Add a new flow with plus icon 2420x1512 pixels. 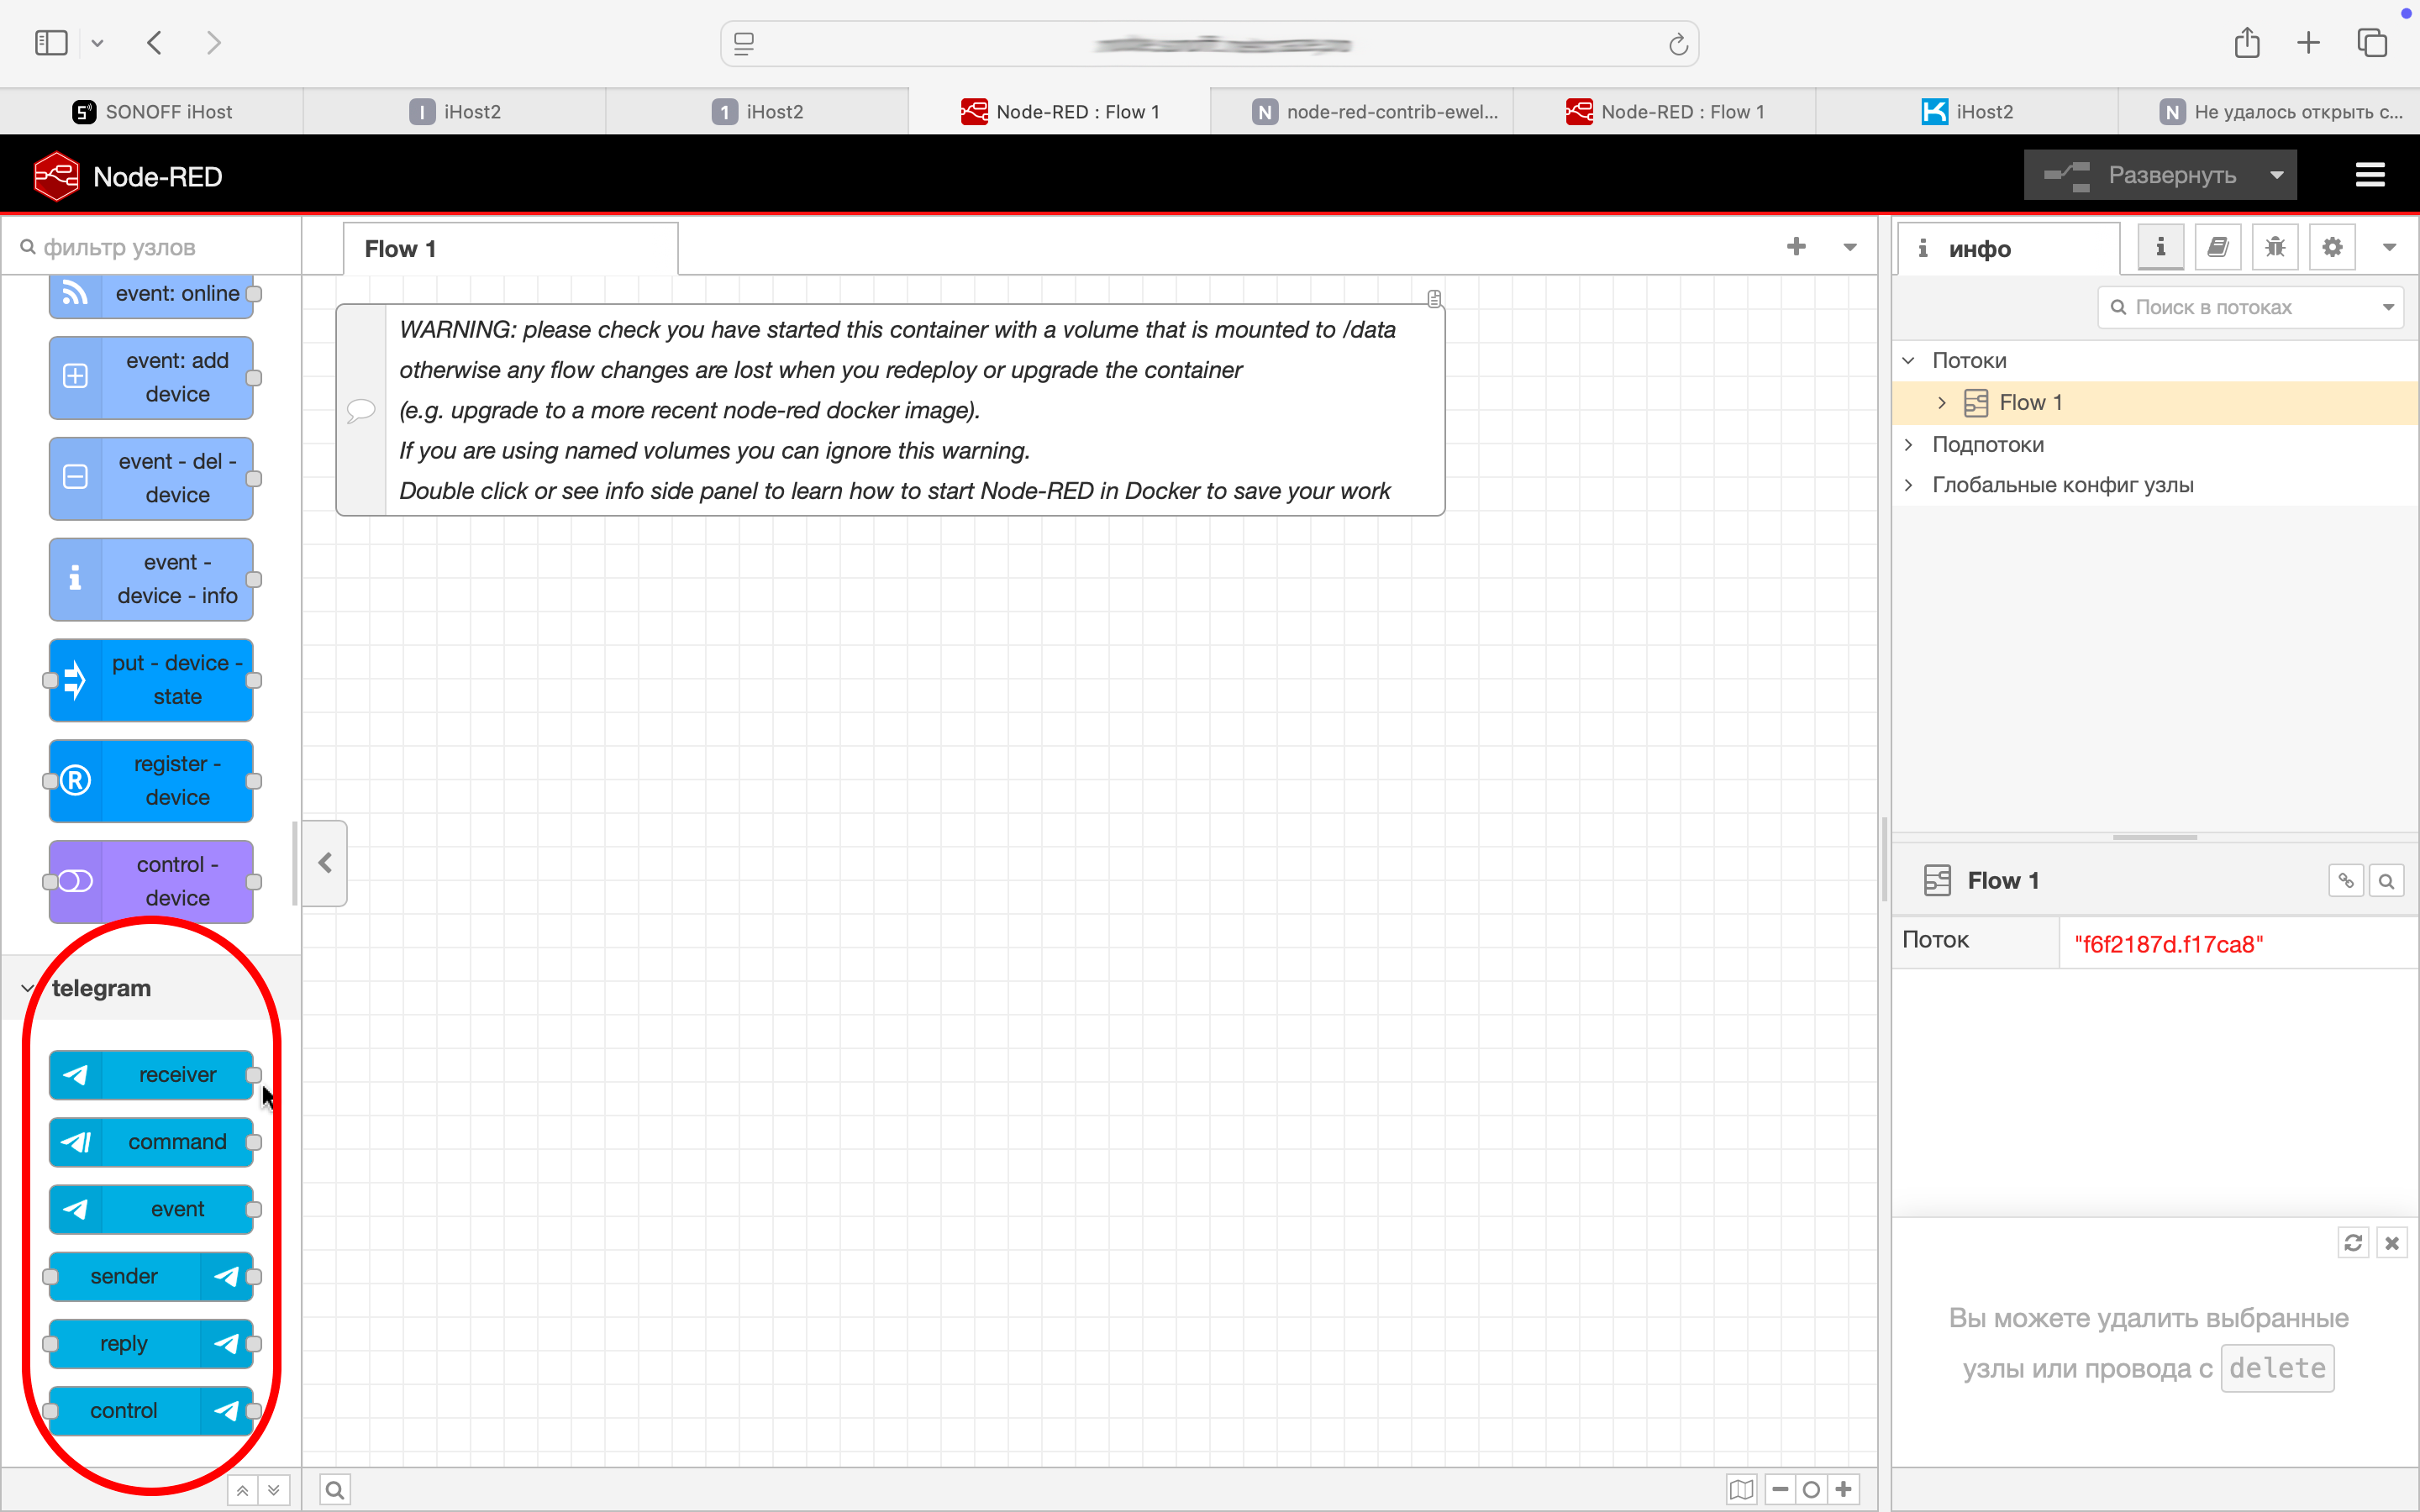(1796, 247)
